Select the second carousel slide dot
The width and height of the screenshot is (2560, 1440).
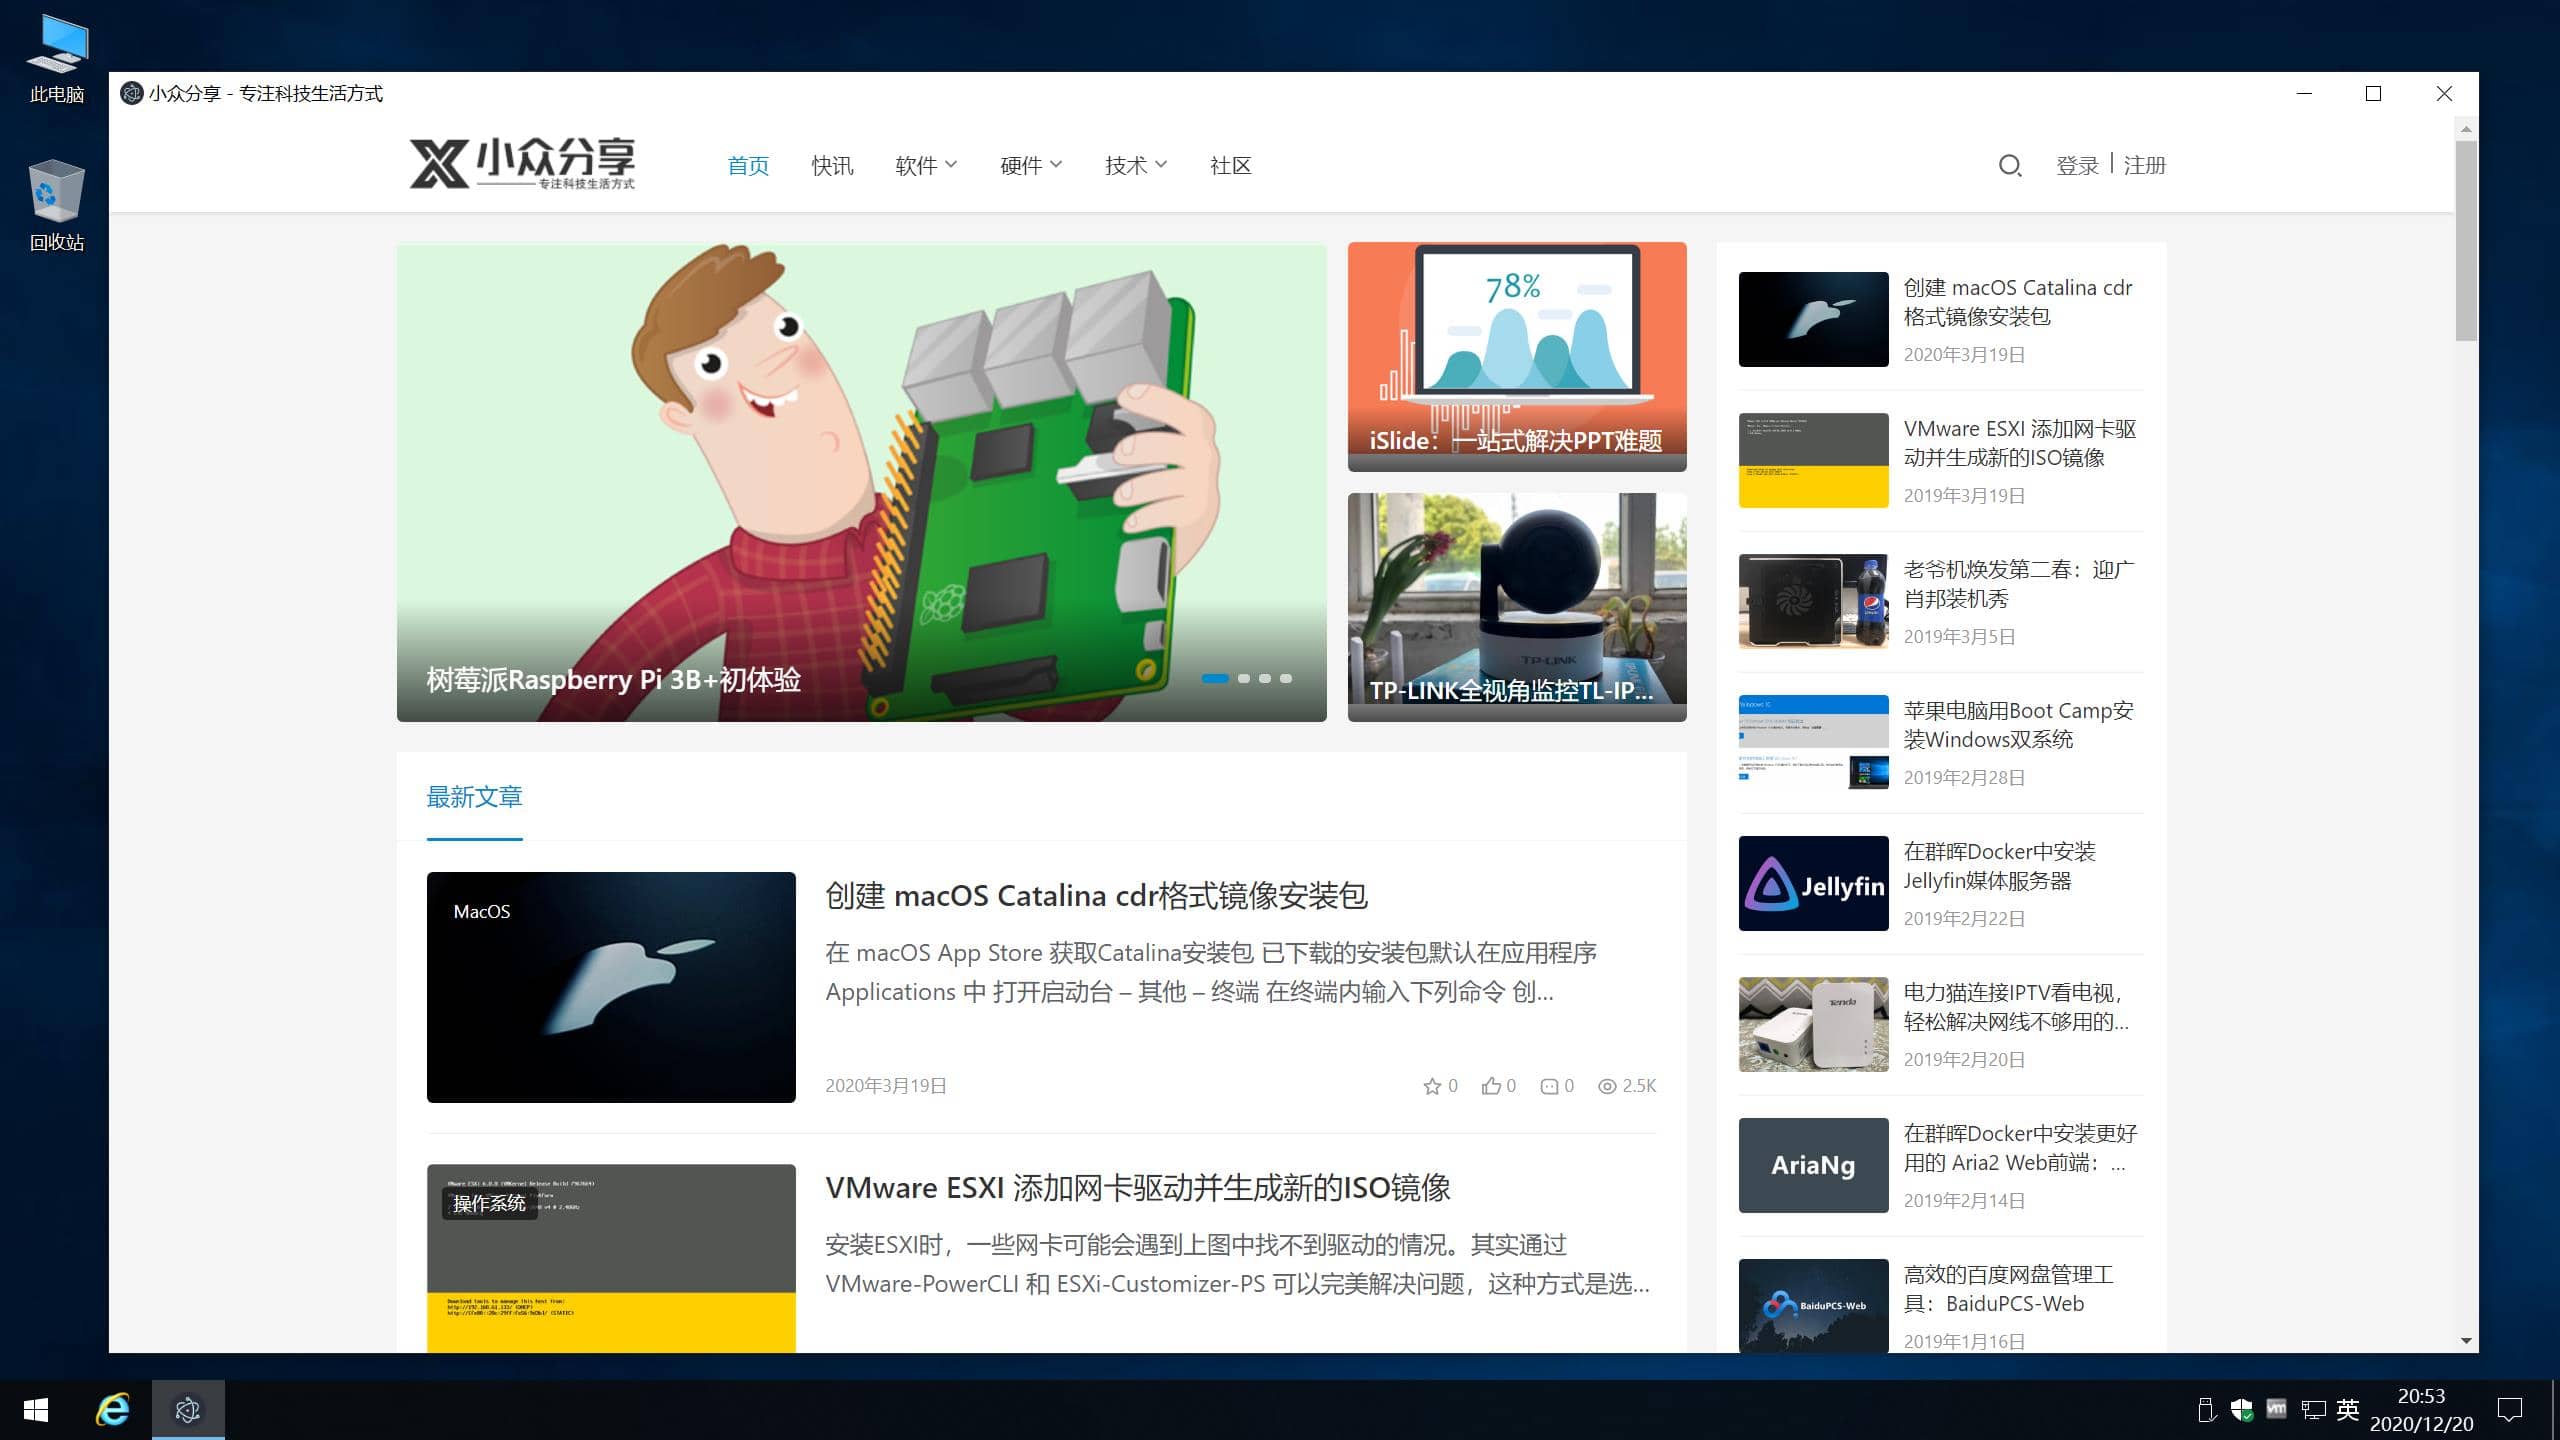(x=1244, y=679)
